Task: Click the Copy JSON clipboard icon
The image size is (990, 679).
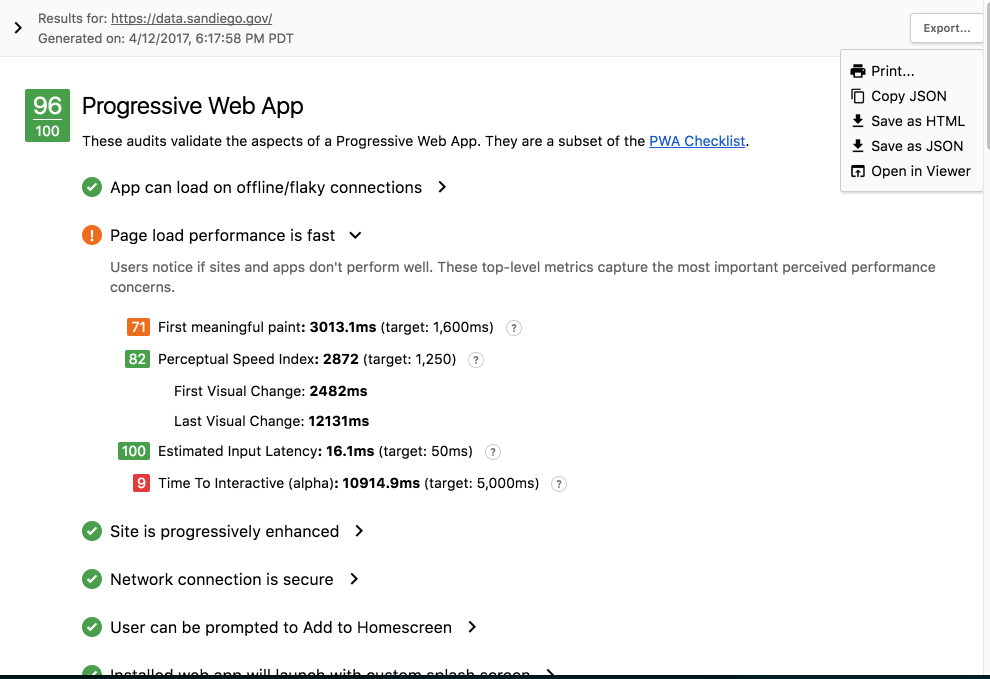Action: point(857,96)
